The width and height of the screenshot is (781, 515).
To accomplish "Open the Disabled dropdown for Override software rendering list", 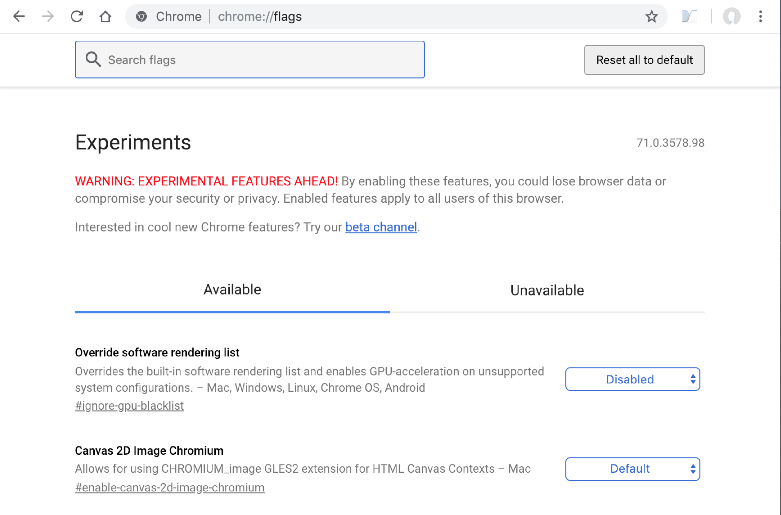I will click(x=632, y=379).
